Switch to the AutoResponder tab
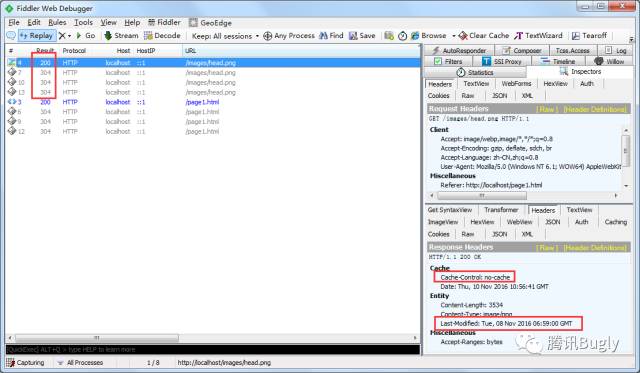This screenshot has height=373, width=640. coord(459,51)
